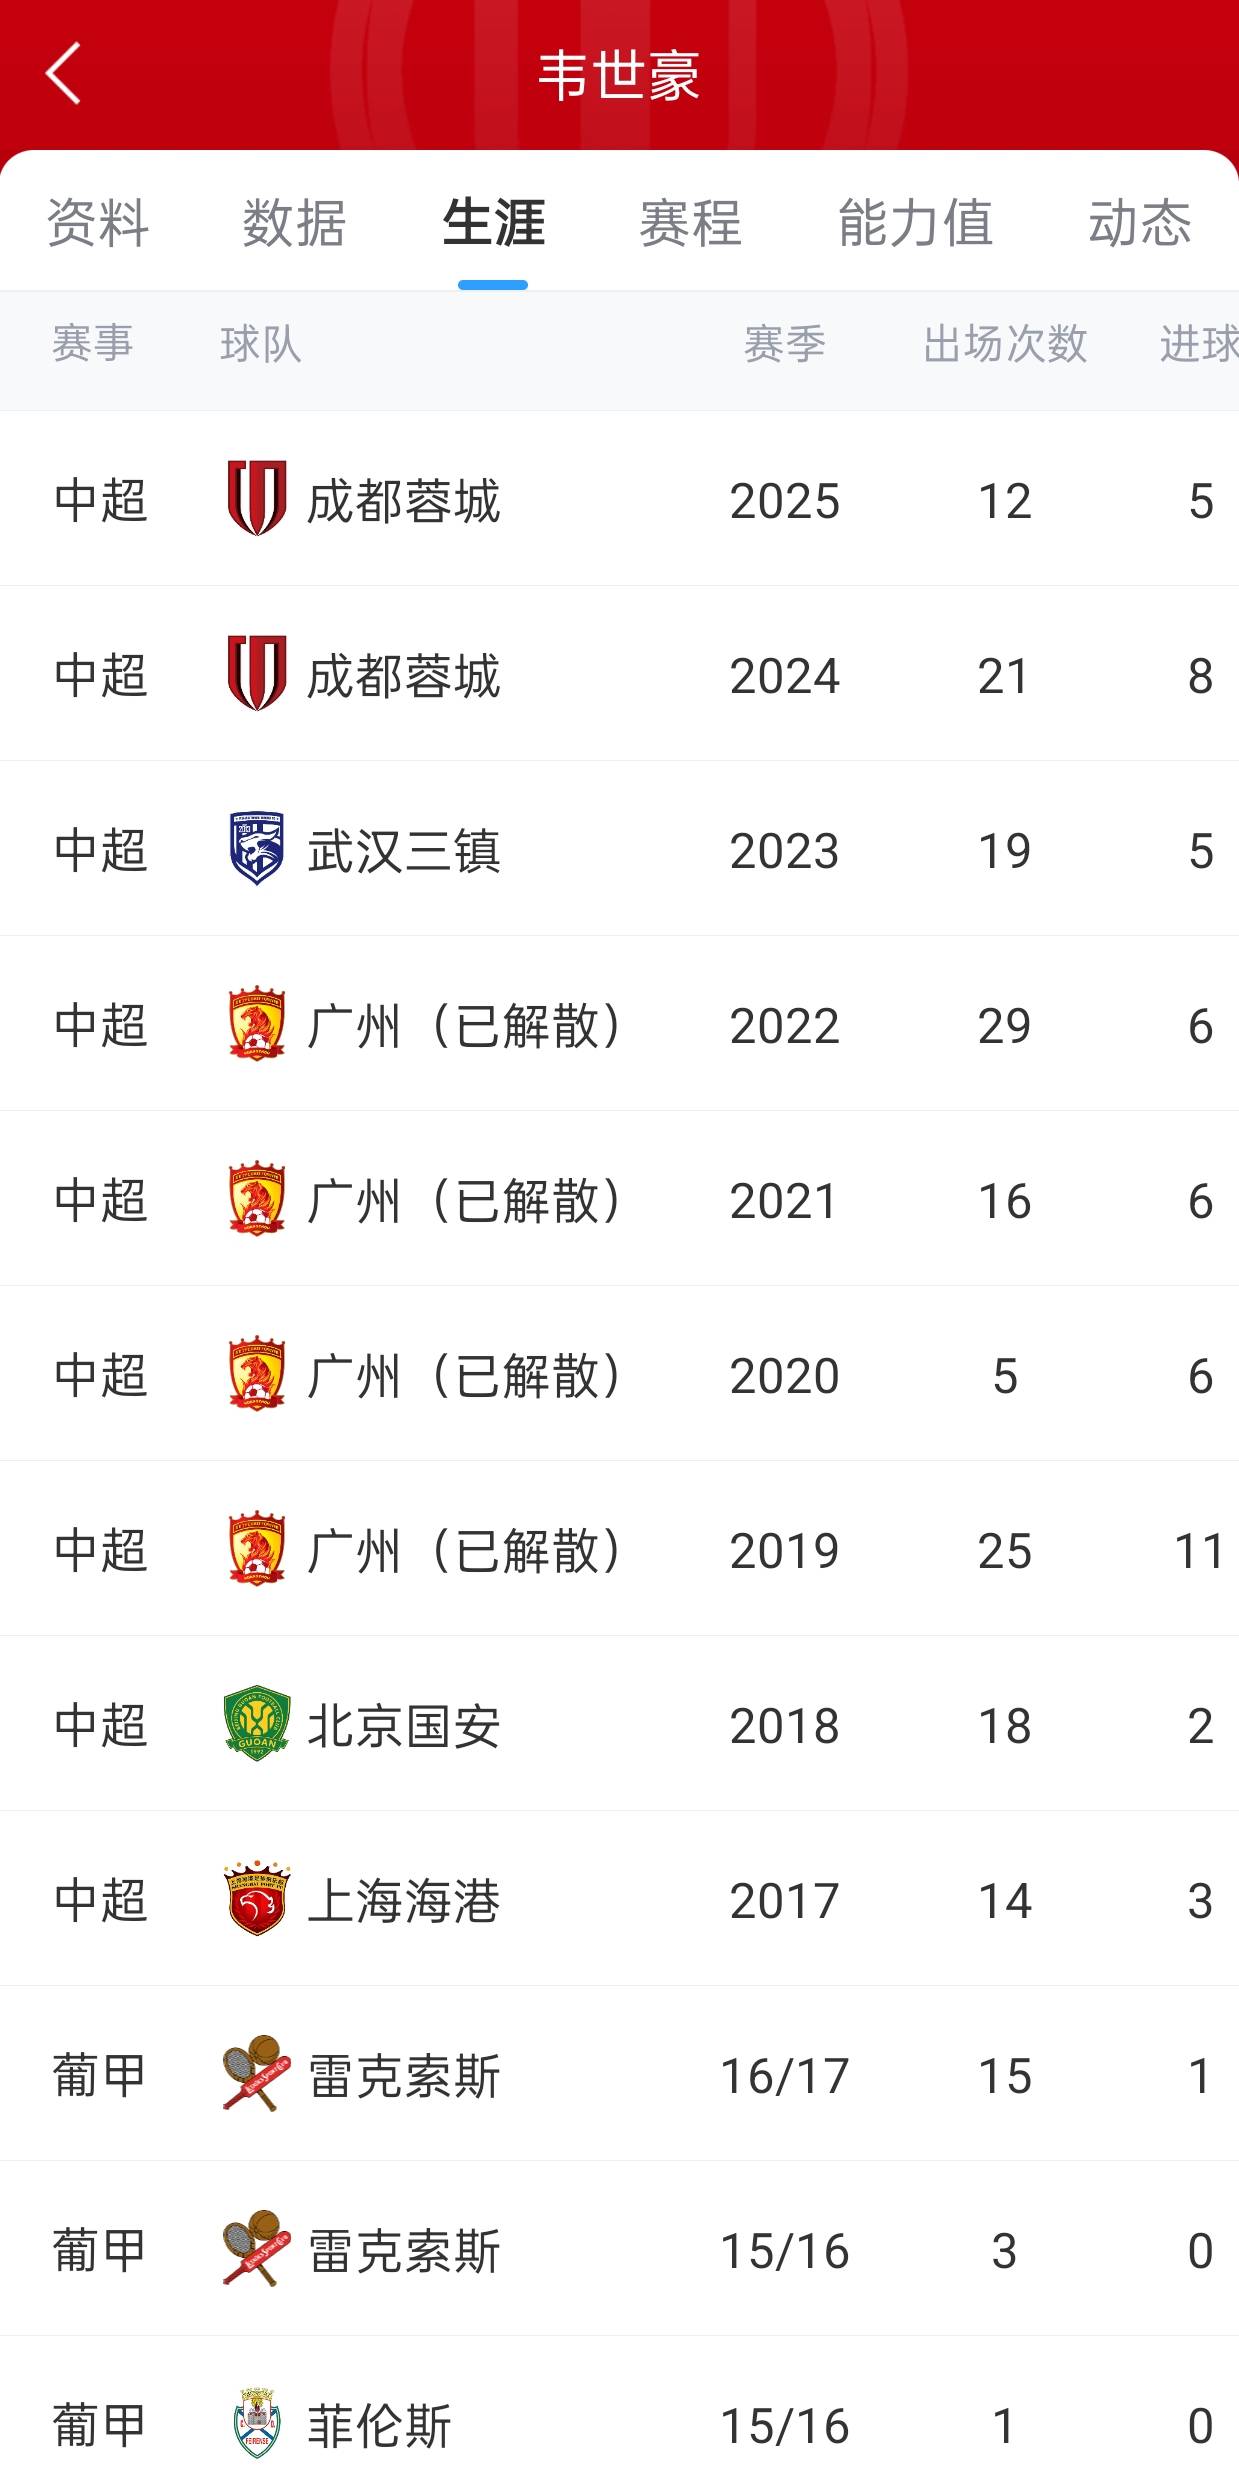Tap the 赛季 column header
Viewport: 1239px width, 2486px height.
coord(784,344)
